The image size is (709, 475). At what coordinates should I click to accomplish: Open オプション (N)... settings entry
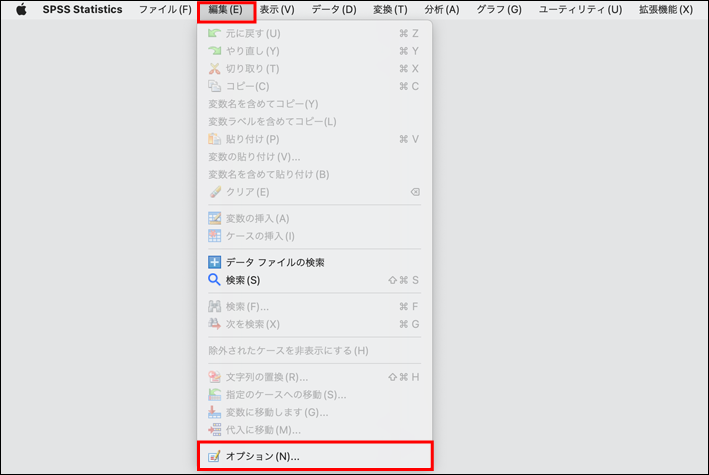315,456
